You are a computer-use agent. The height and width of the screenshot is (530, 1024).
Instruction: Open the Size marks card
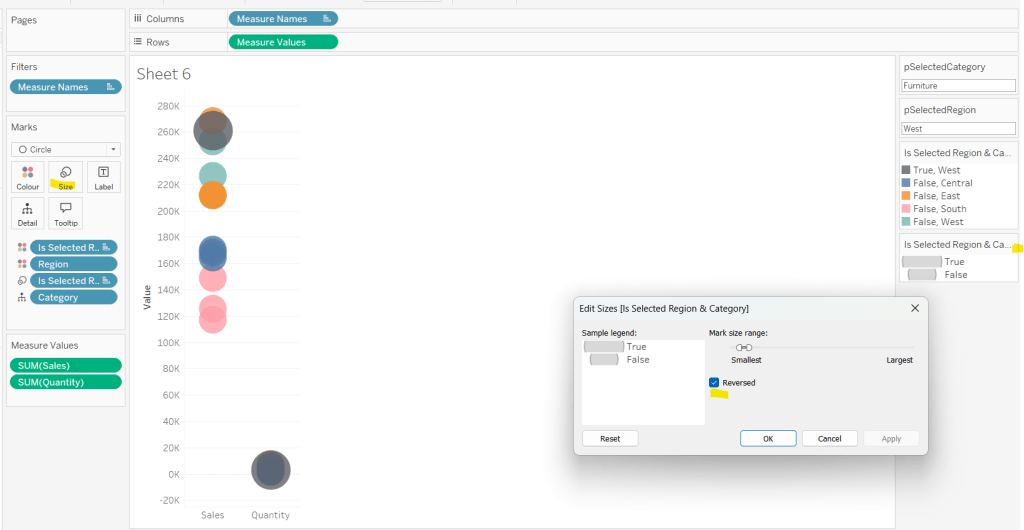66,177
